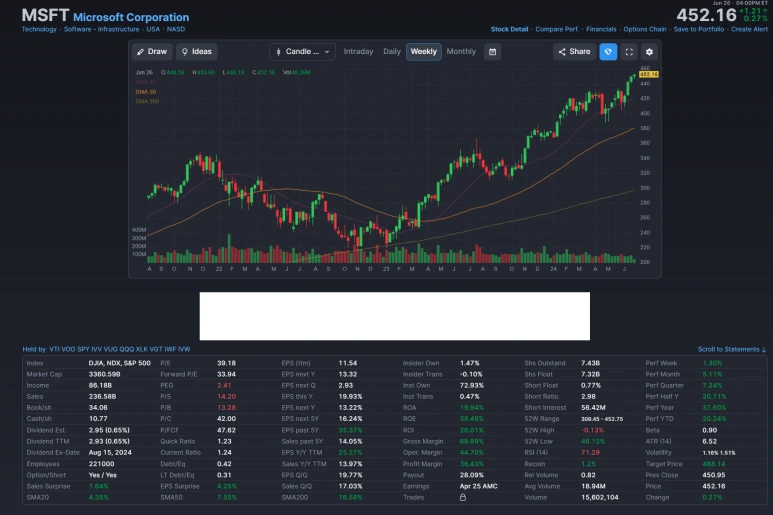Click the RSI (14) value 71.29
The width and height of the screenshot is (773, 515).
(x=590, y=452)
